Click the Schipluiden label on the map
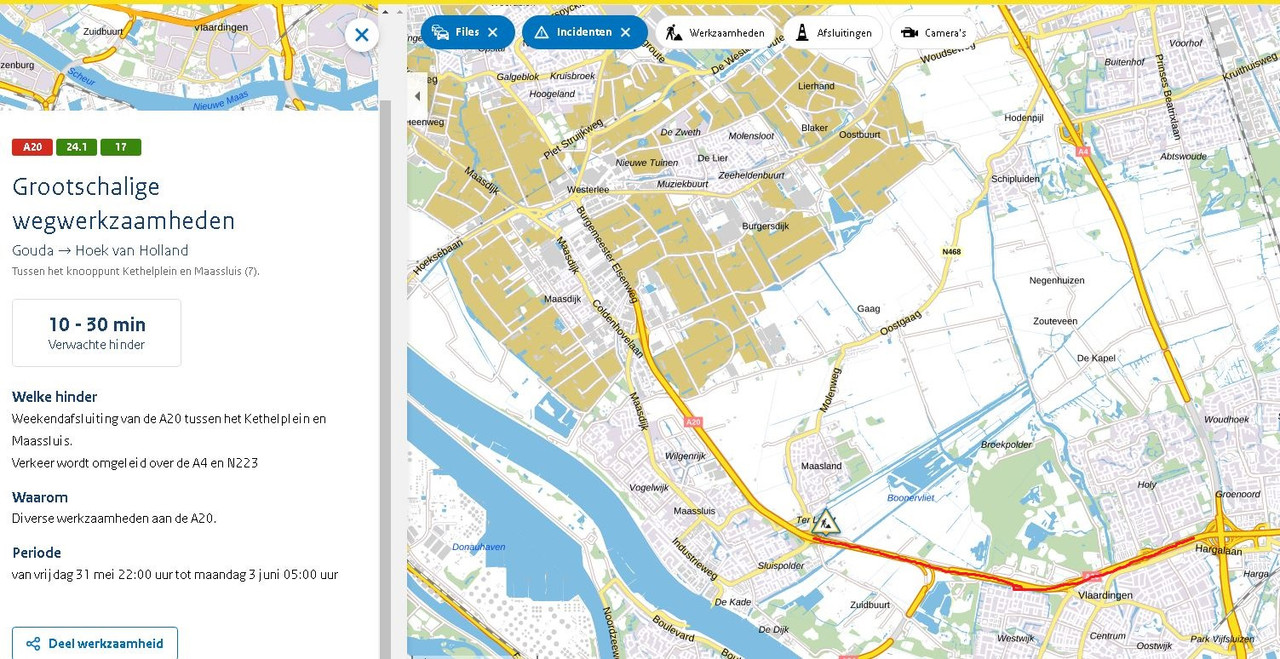 click(1016, 178)
